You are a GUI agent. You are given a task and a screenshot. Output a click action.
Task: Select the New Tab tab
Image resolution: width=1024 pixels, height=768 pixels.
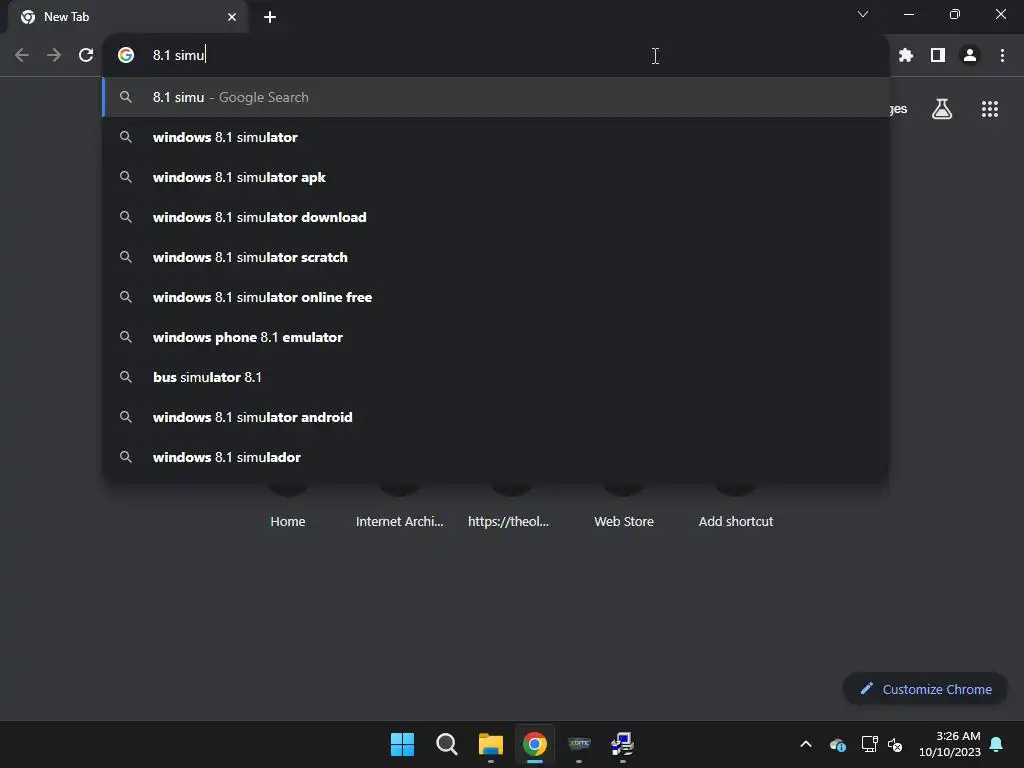pos(128,17)
